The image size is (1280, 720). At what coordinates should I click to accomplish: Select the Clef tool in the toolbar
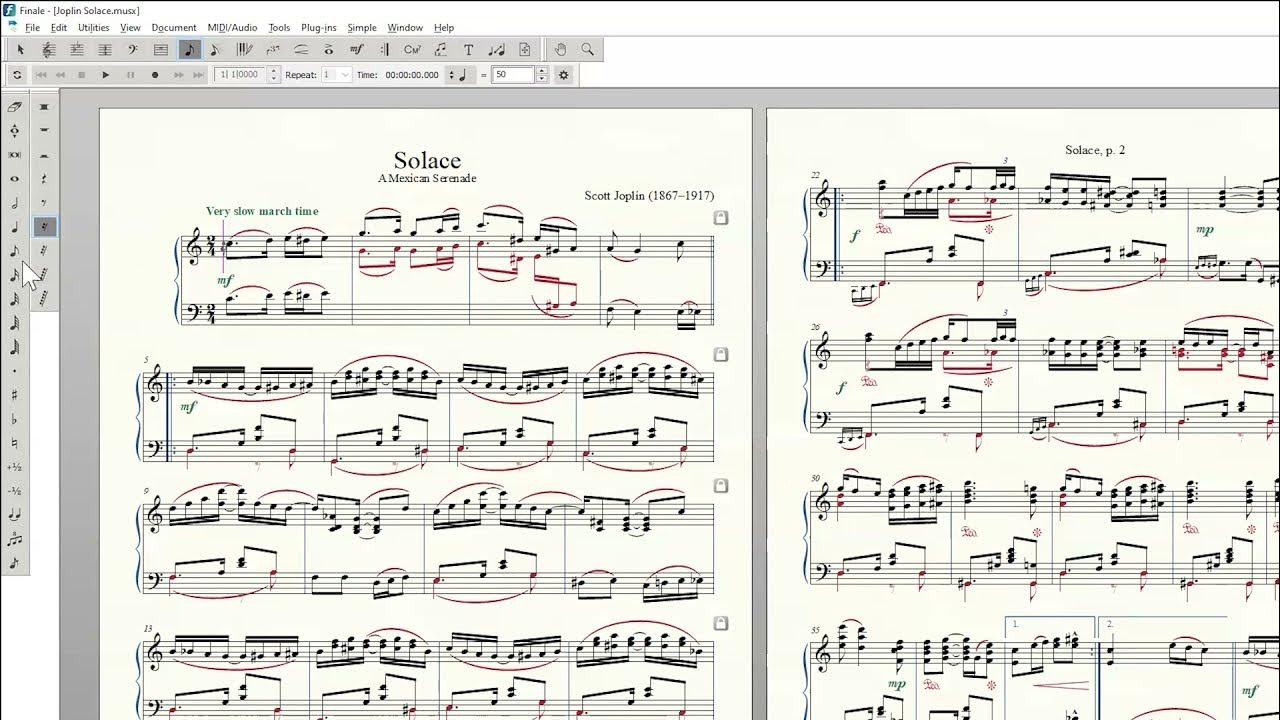[x=133, y=49]
